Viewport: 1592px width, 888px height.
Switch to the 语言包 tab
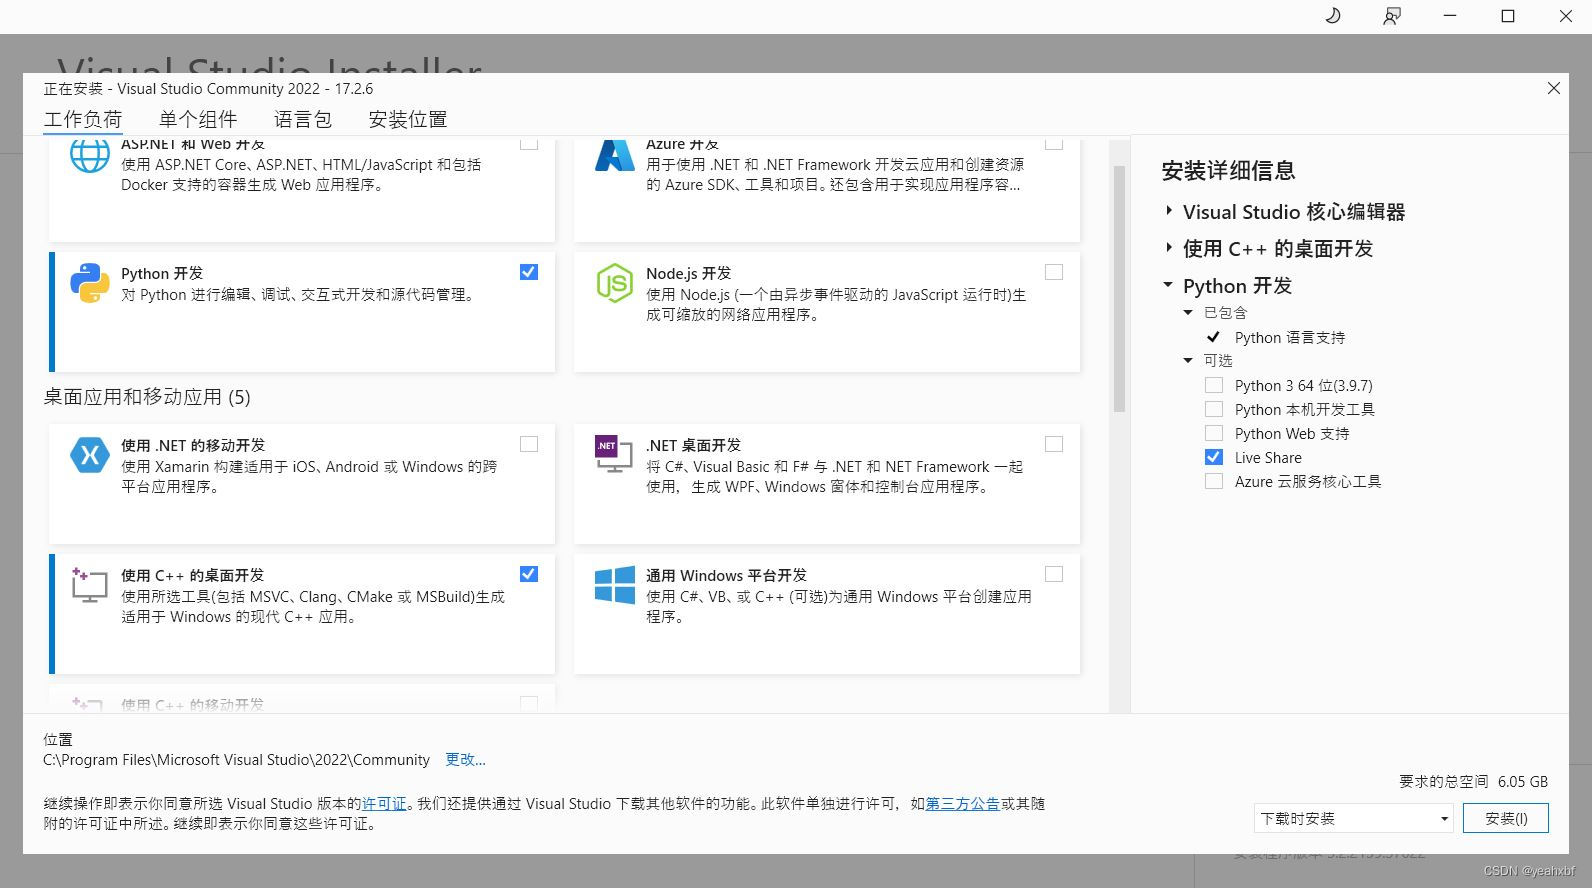(x=303, y=120)
